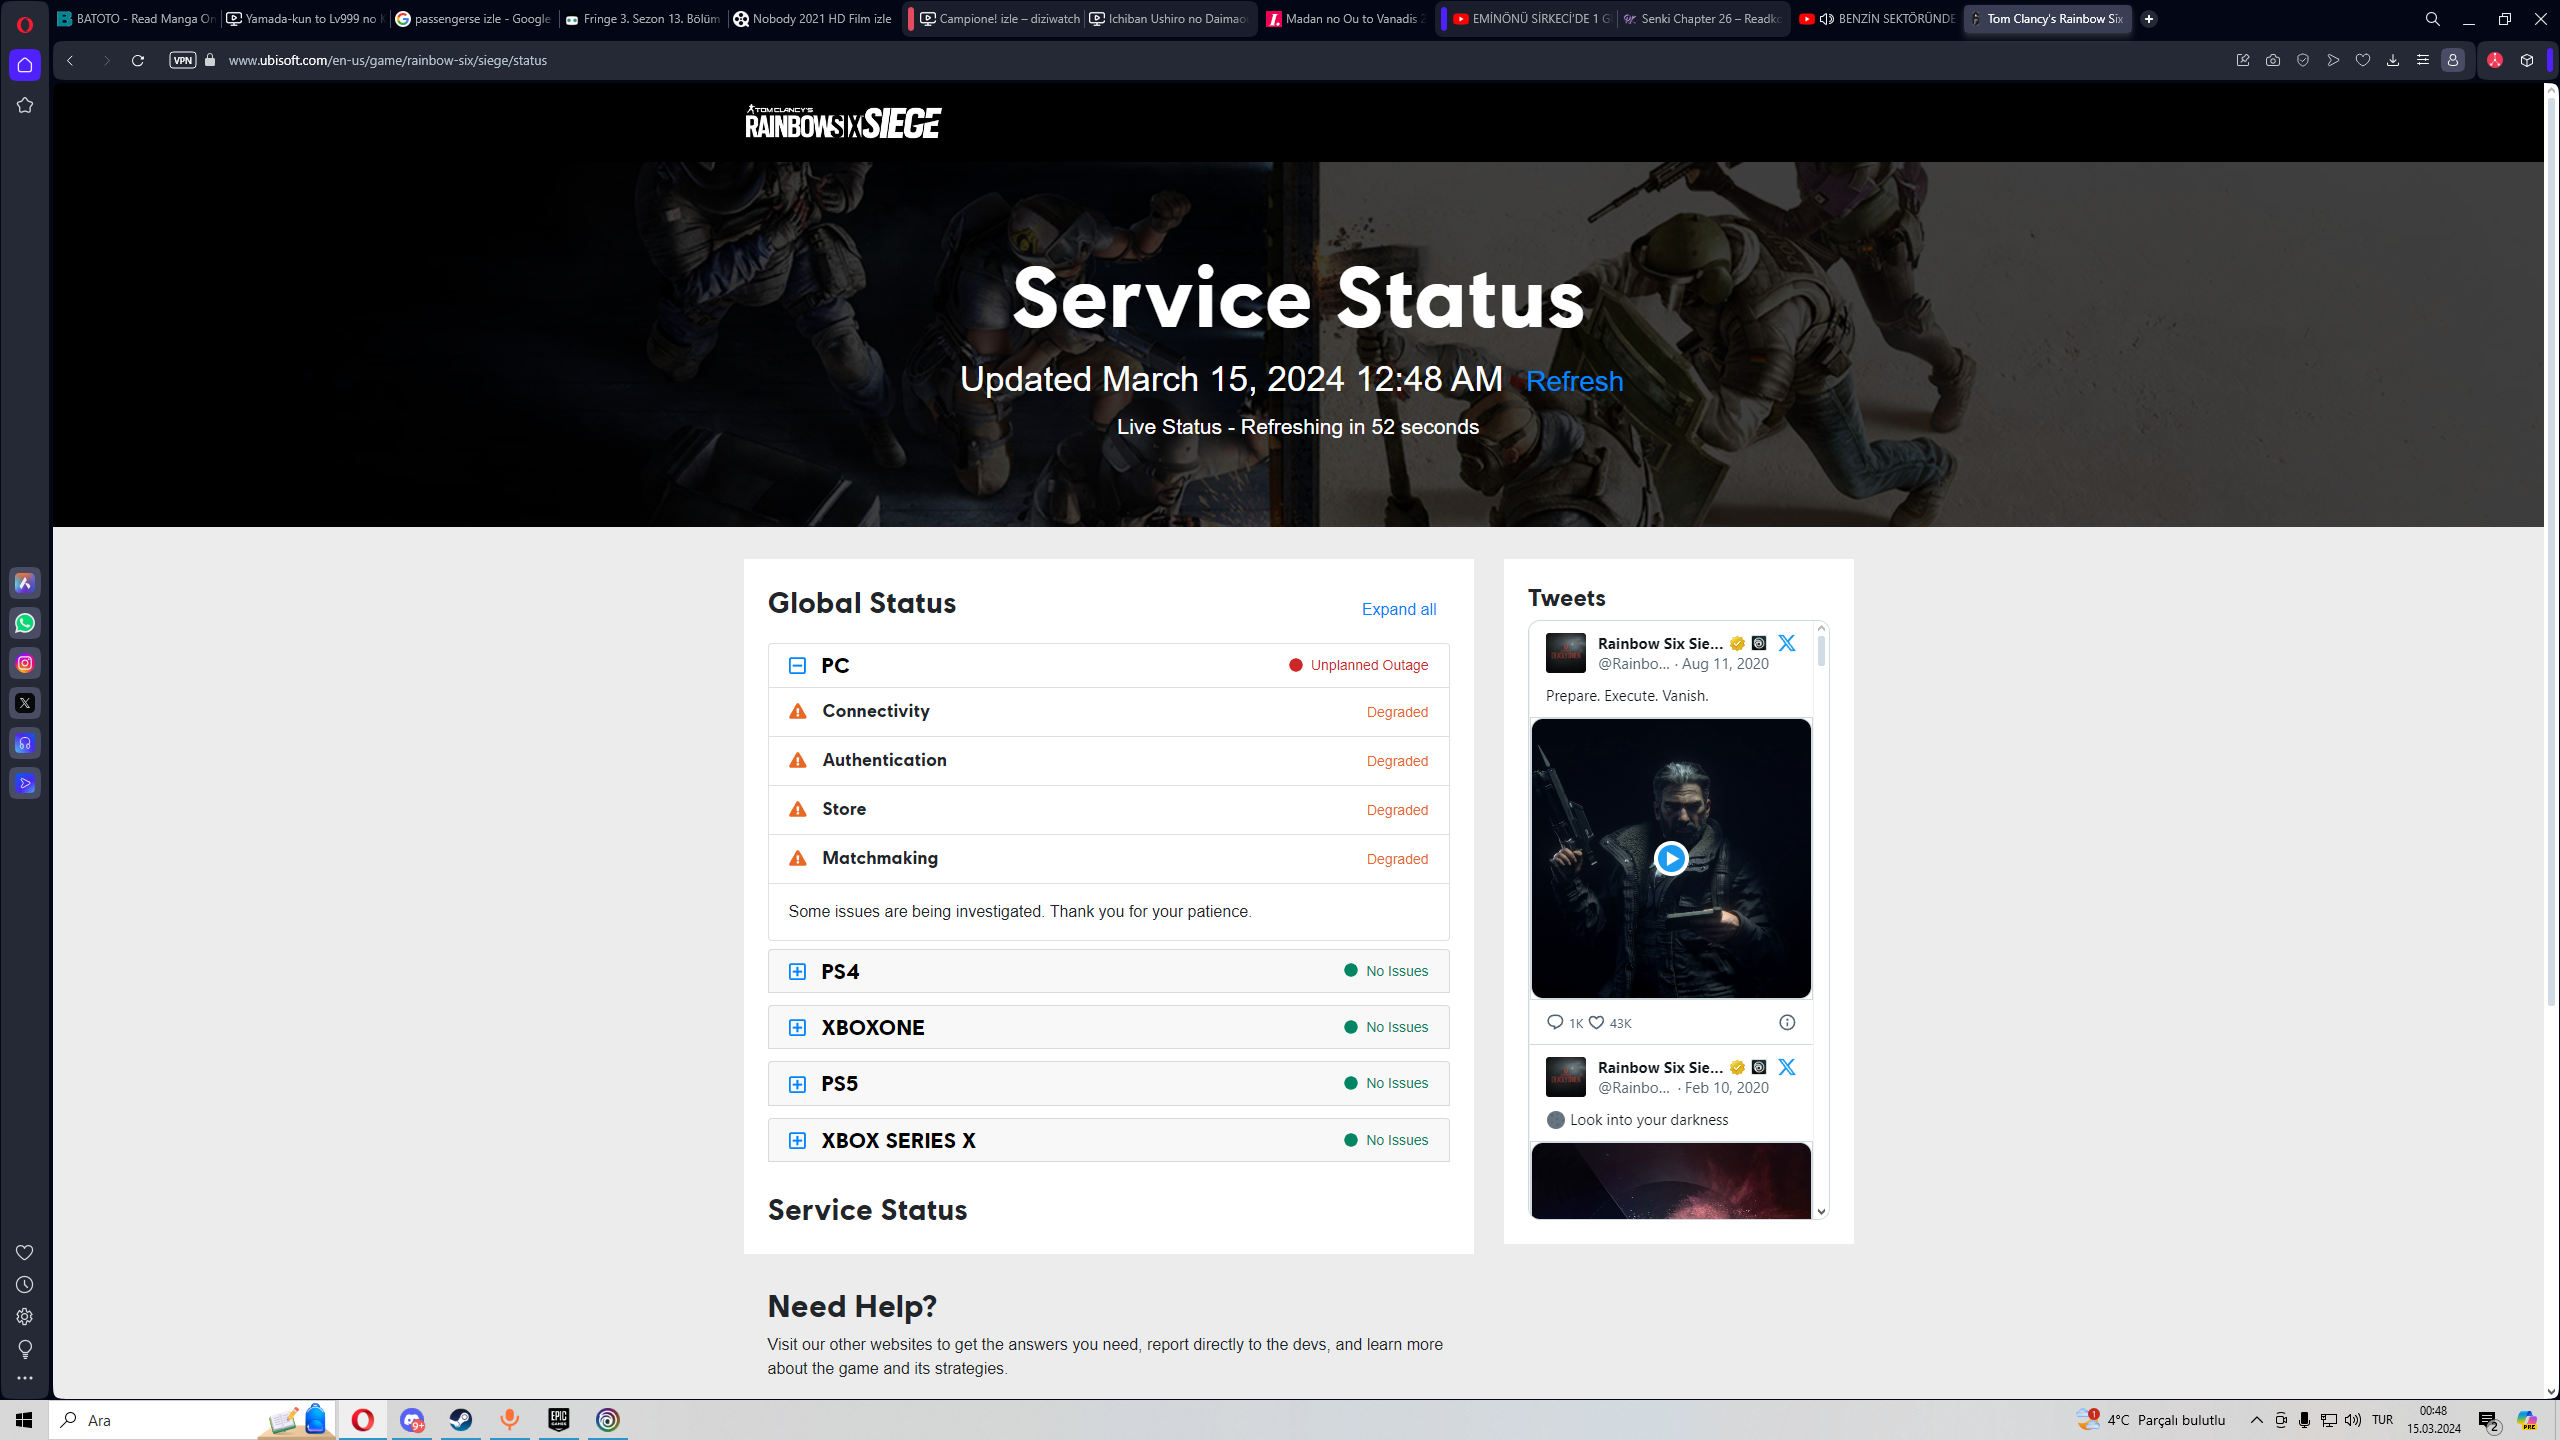Expand the PS4 status section
The height and width of the screenshot is (1440, 2560).
(x=797, y=971)
